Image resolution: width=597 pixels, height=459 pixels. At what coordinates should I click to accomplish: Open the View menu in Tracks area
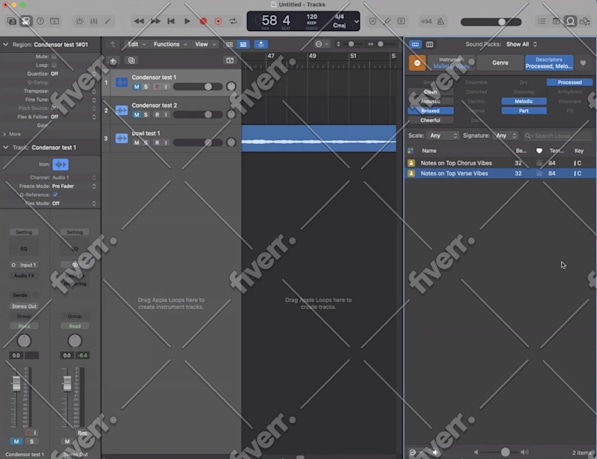(x=205, y=45)
